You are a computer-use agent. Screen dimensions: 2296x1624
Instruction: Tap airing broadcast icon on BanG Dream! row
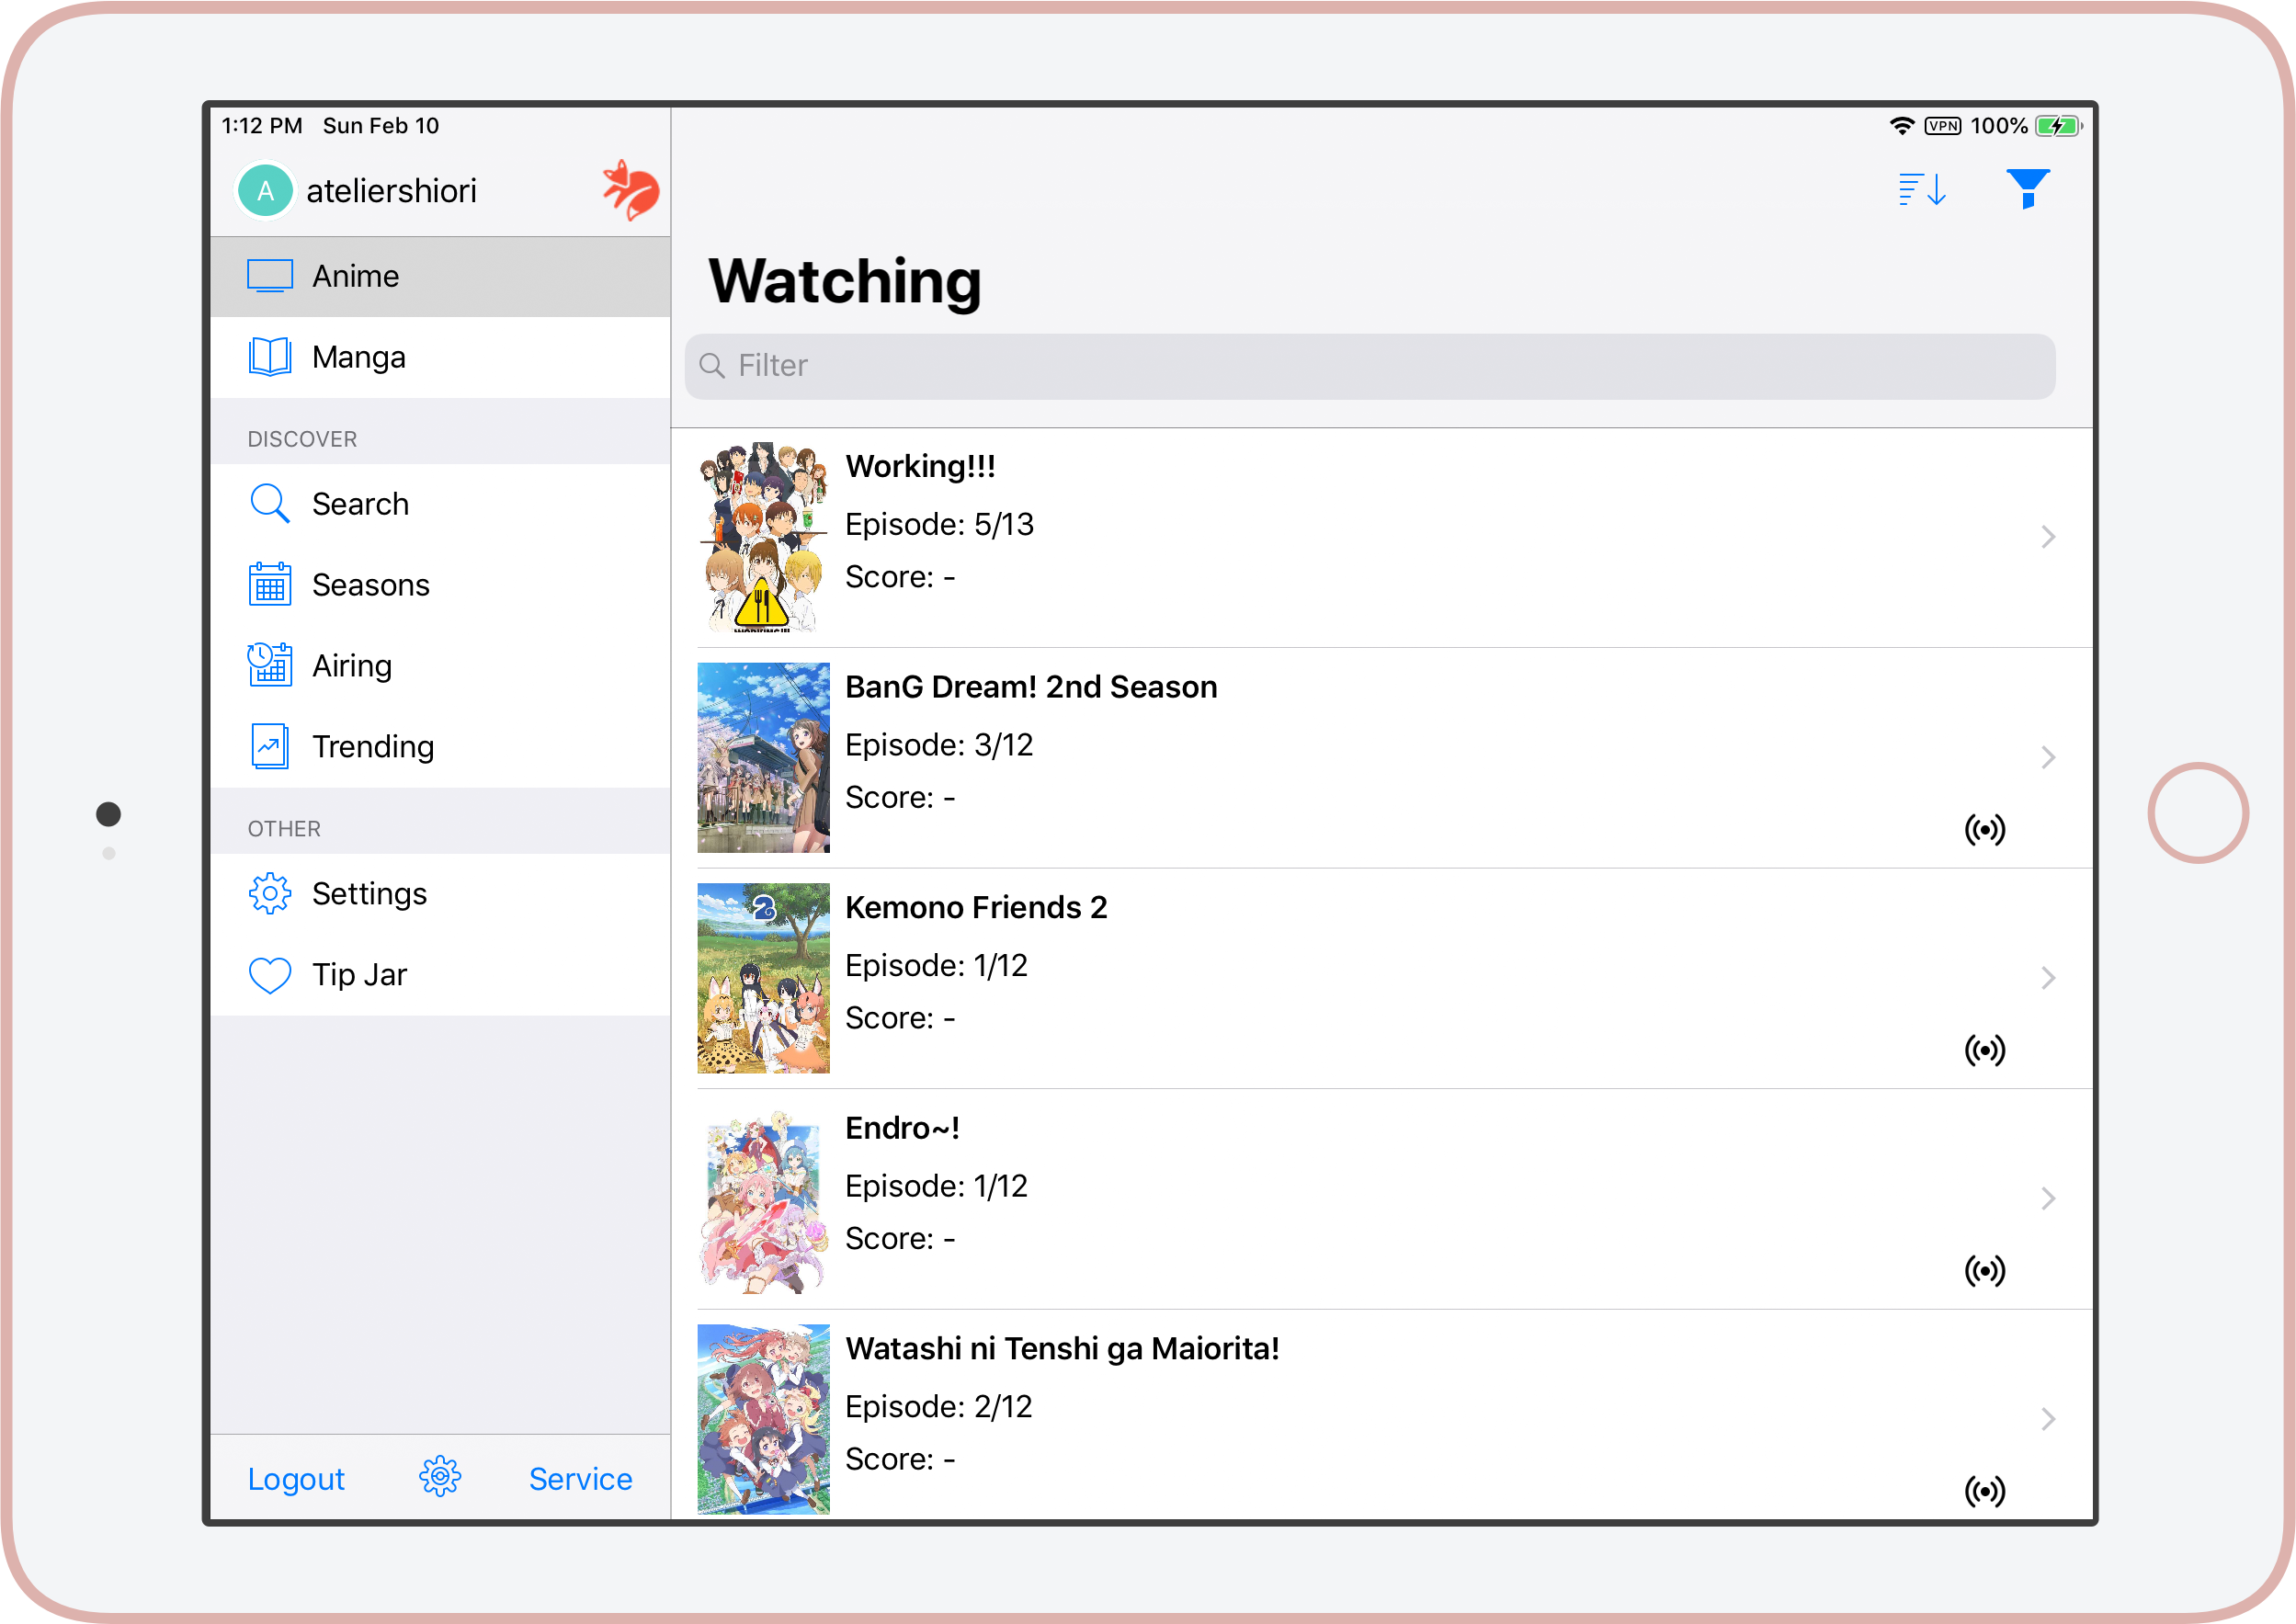click(1985, 829)
